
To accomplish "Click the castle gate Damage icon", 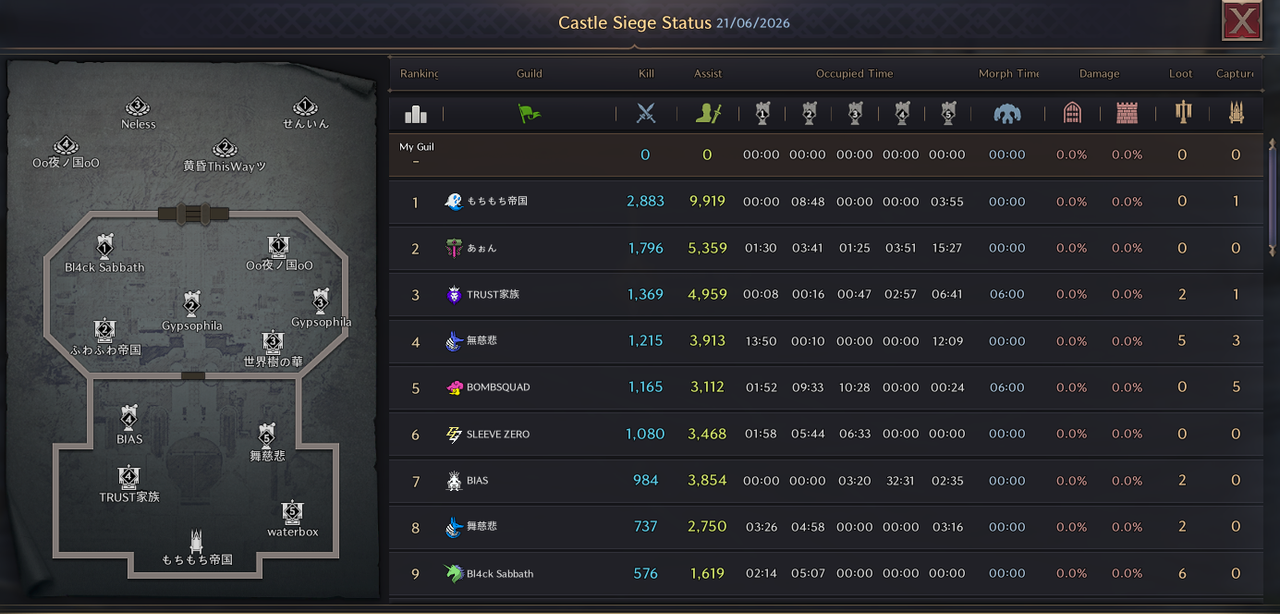I will 1072,114.
